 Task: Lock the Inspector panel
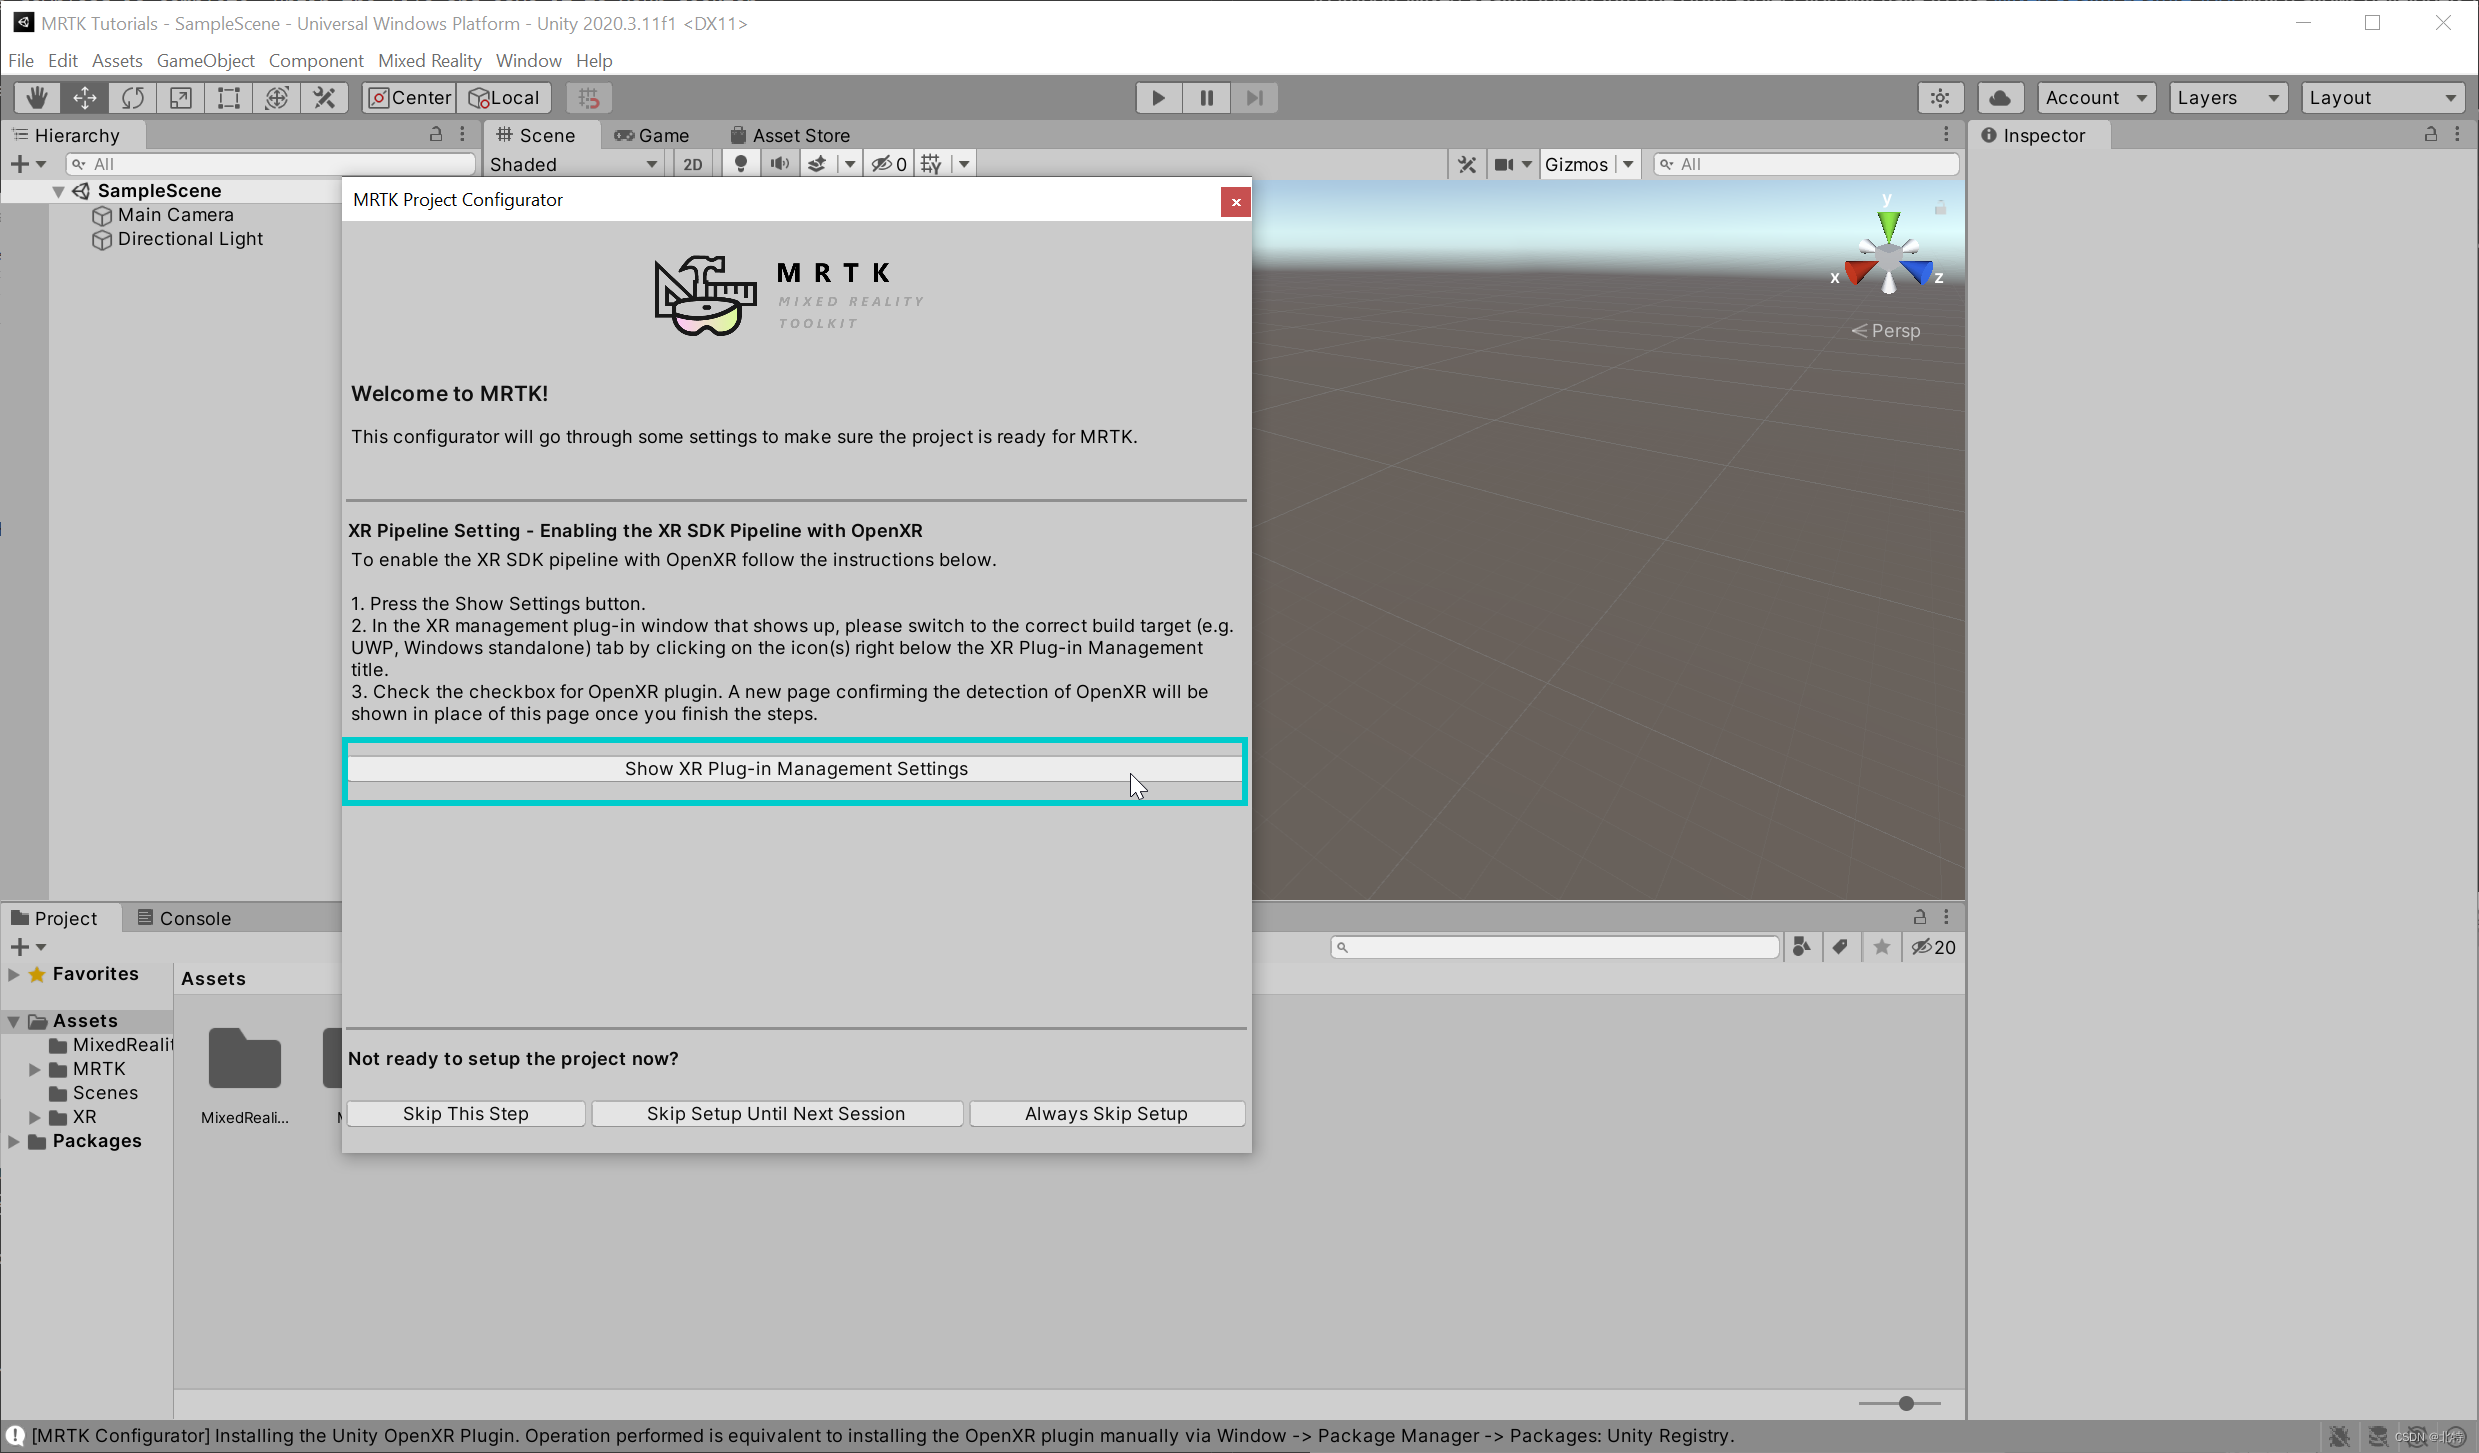(x=2431, y=133)
